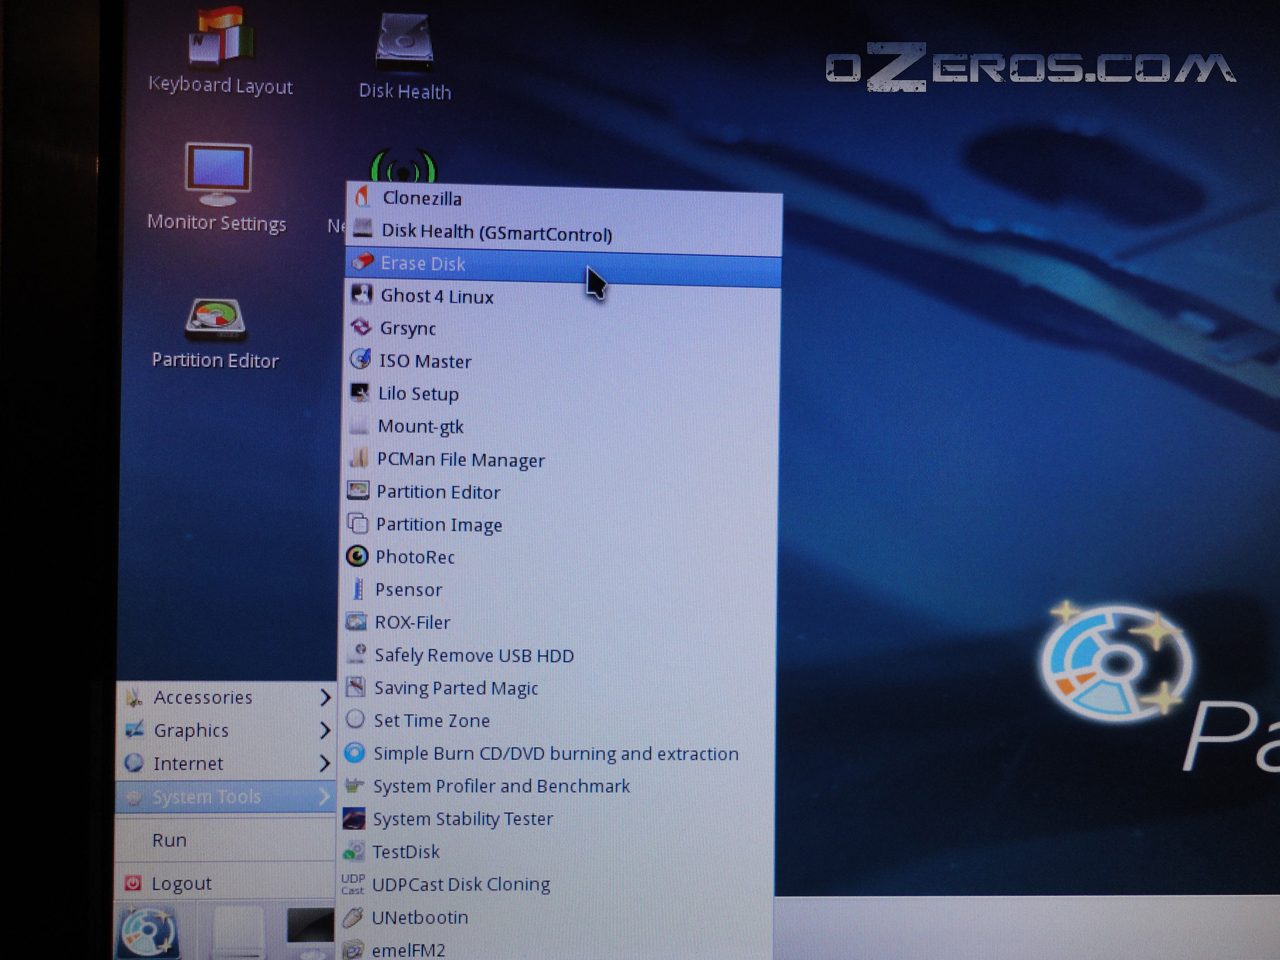
Task: Click the emelFM2 icon
Action: 352,948
